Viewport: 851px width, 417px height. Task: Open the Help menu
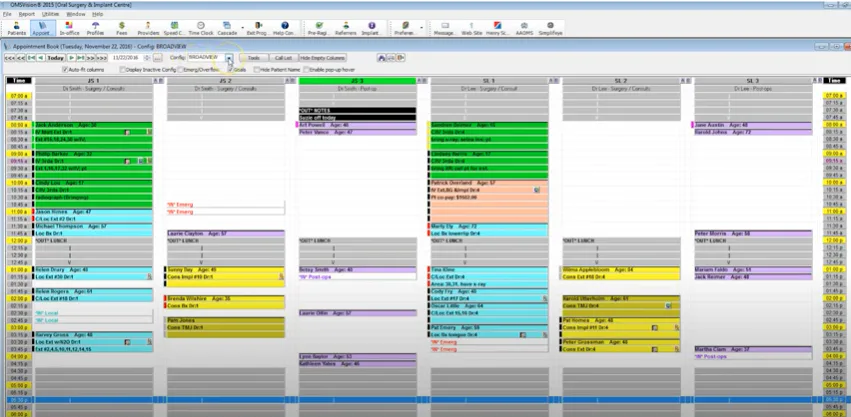pos(97,14)
